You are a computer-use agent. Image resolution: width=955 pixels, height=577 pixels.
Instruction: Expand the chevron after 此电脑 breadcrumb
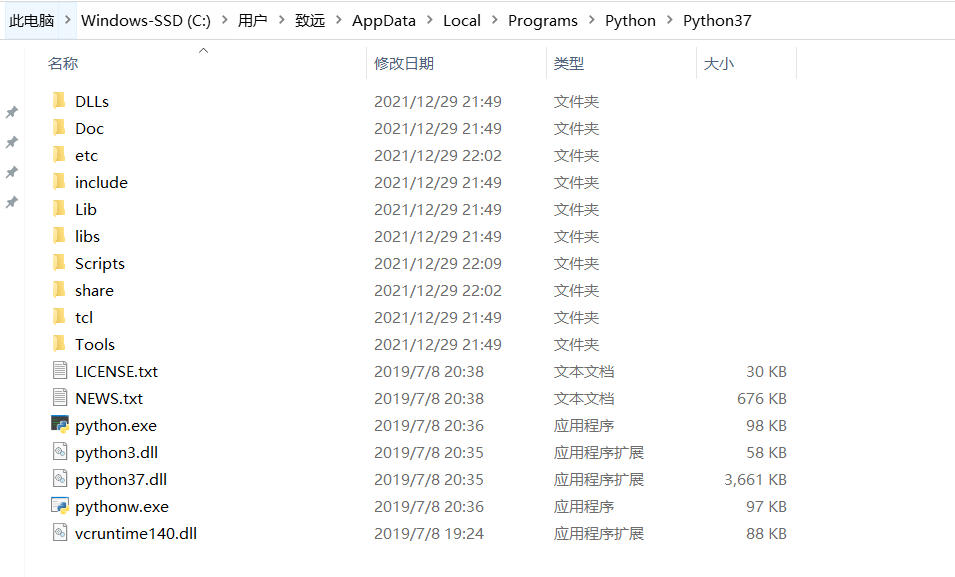tap(68, 20)
